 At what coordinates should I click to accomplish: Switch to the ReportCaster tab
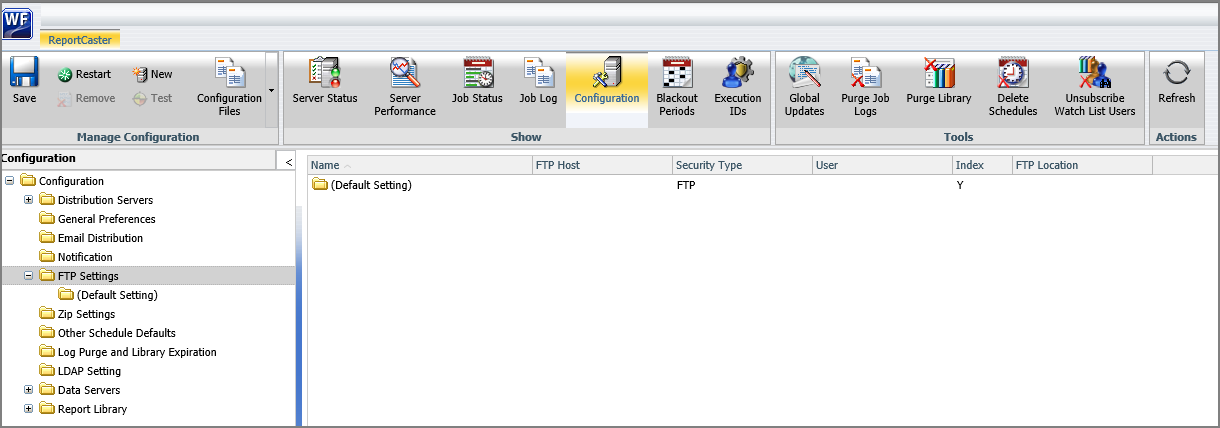pos(80,40)
